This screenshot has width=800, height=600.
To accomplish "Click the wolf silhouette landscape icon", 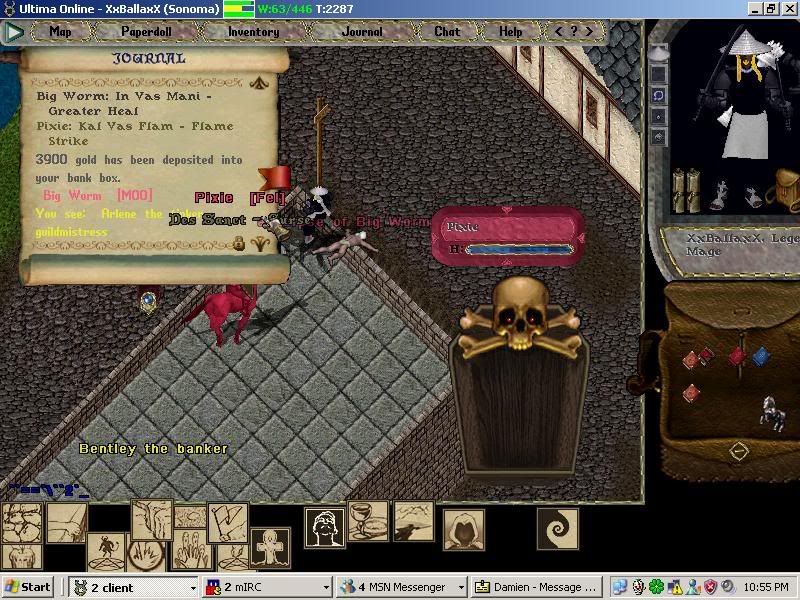I will [414, 521].
